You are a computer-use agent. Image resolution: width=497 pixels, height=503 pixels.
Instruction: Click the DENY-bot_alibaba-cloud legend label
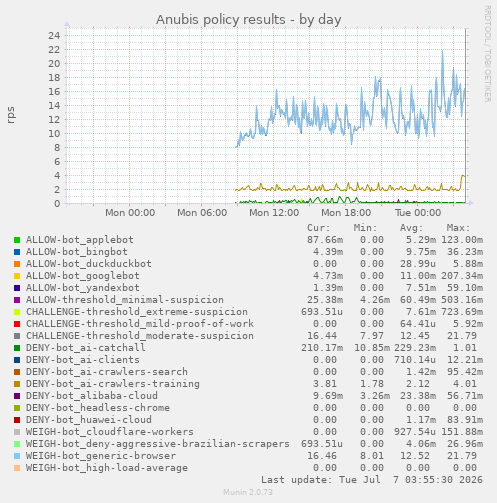pyautogui.click(x=92, y=396)
